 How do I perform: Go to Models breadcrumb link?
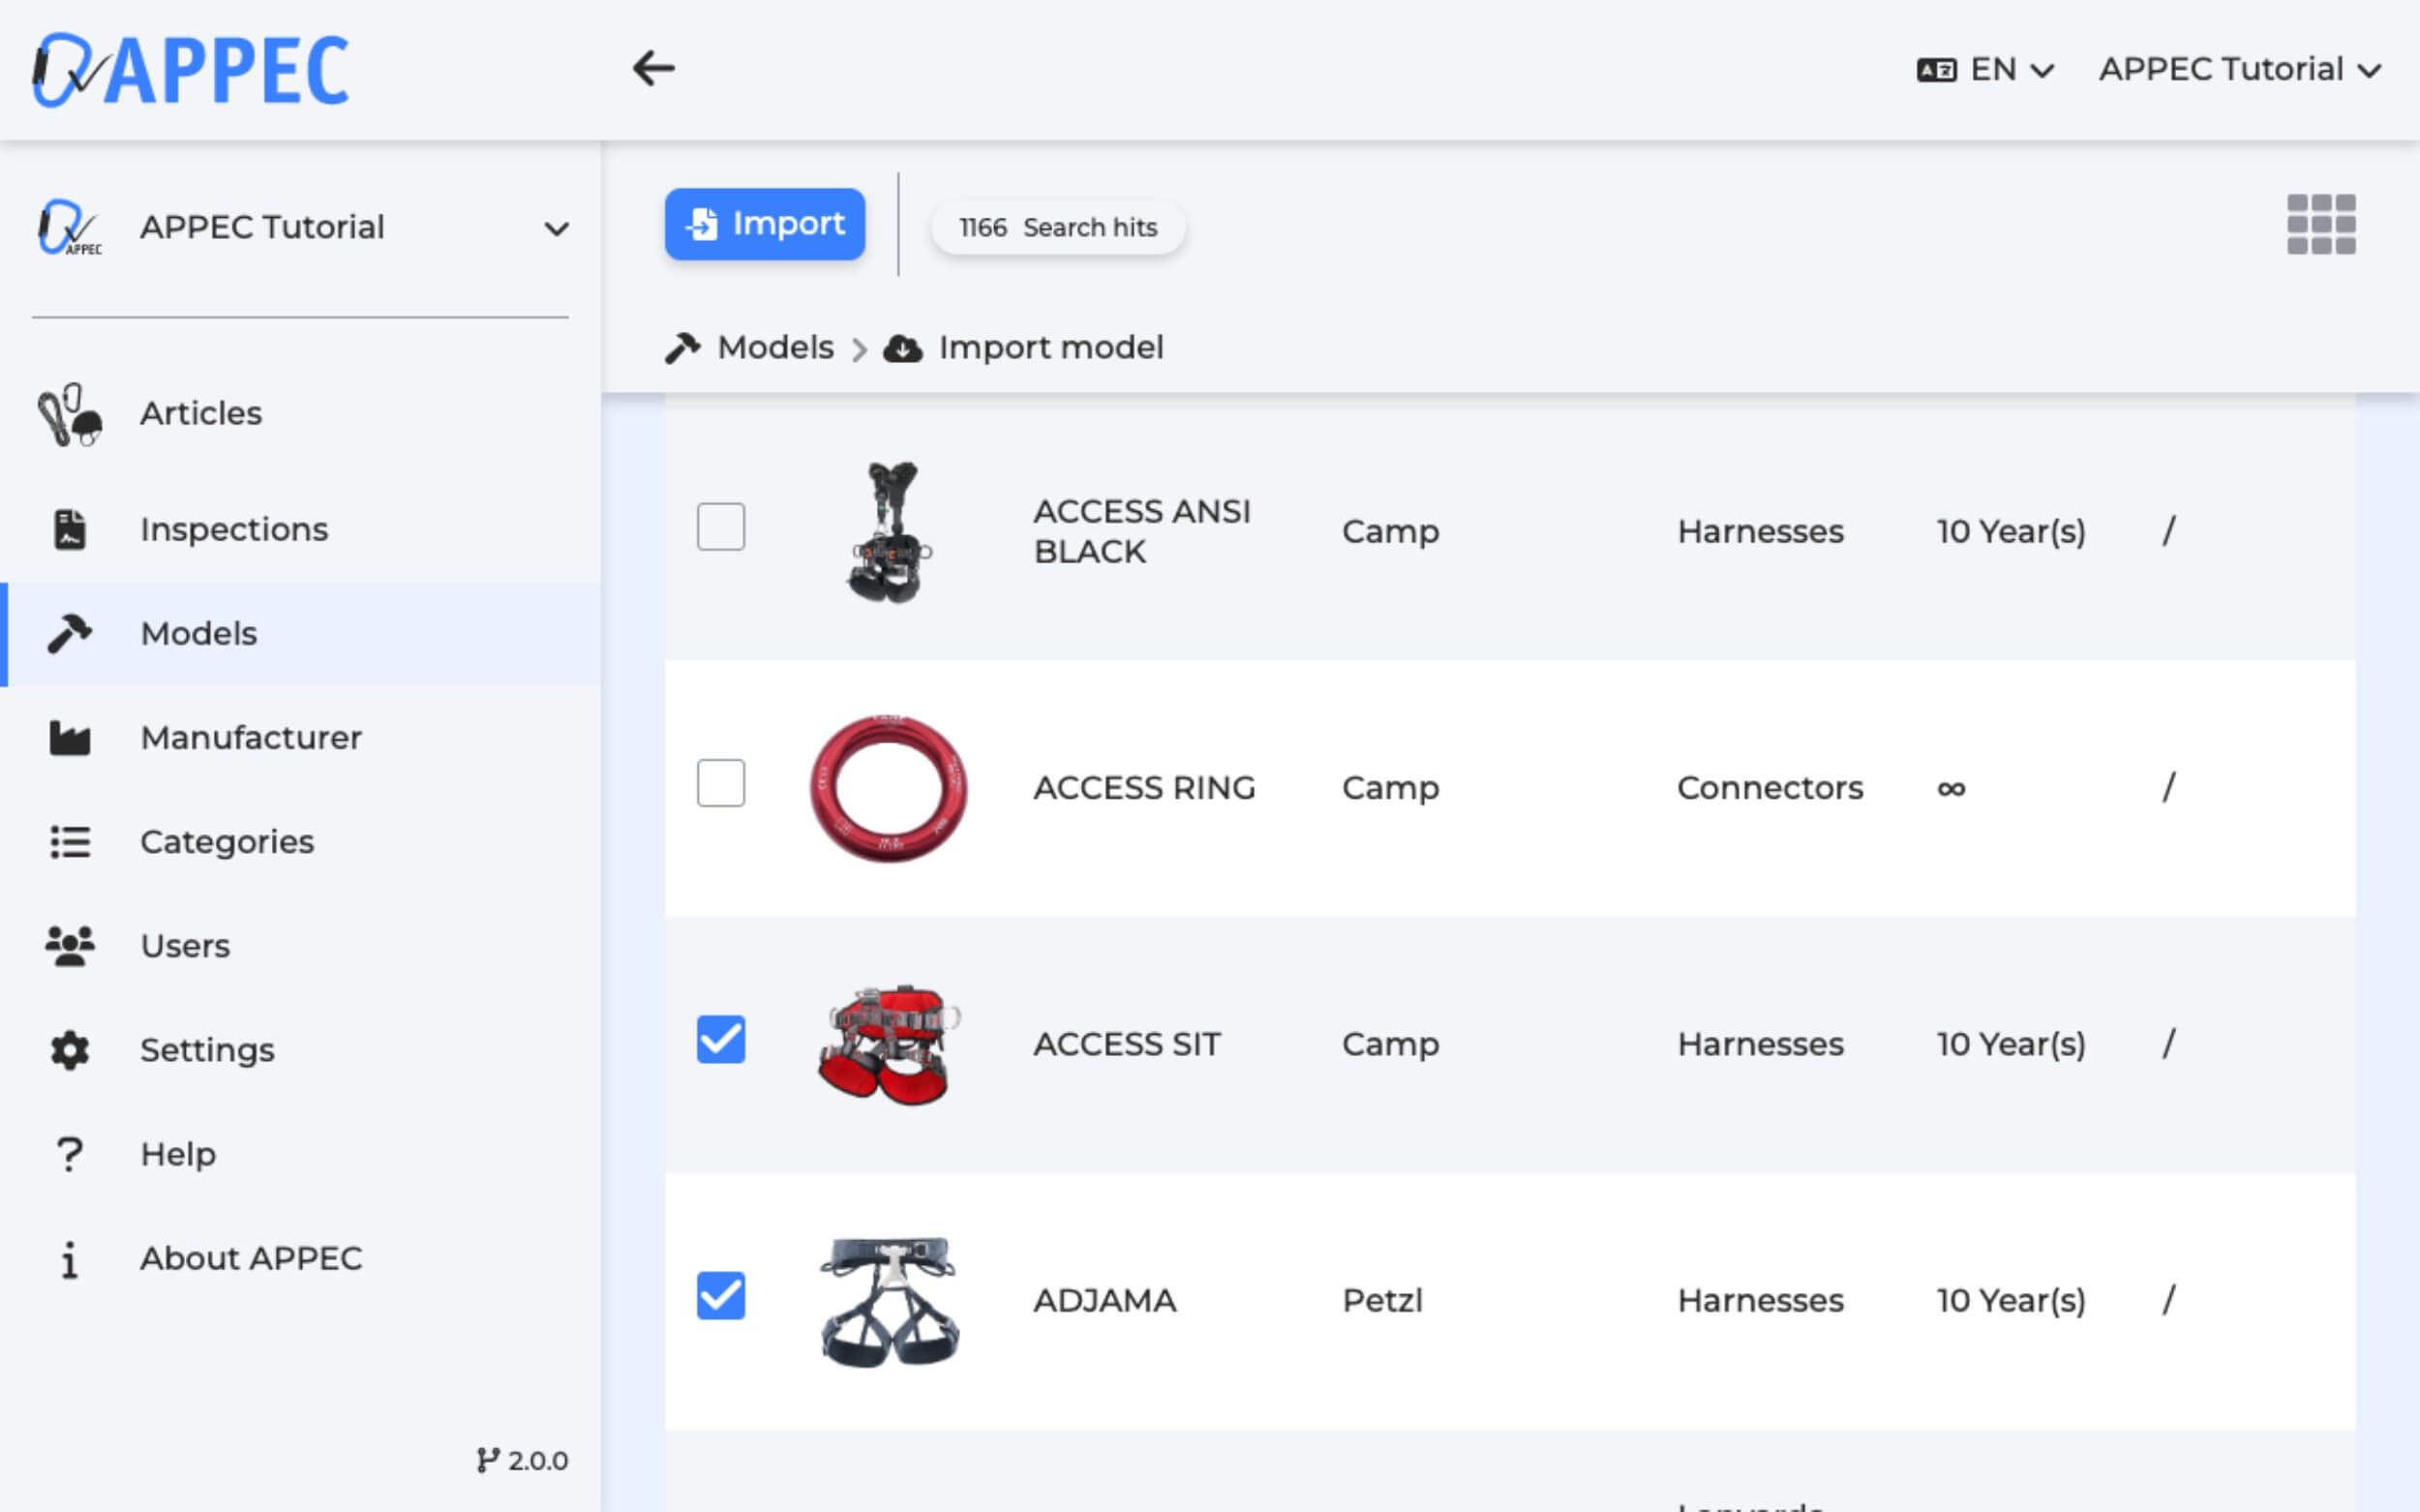tap(775, 348)
